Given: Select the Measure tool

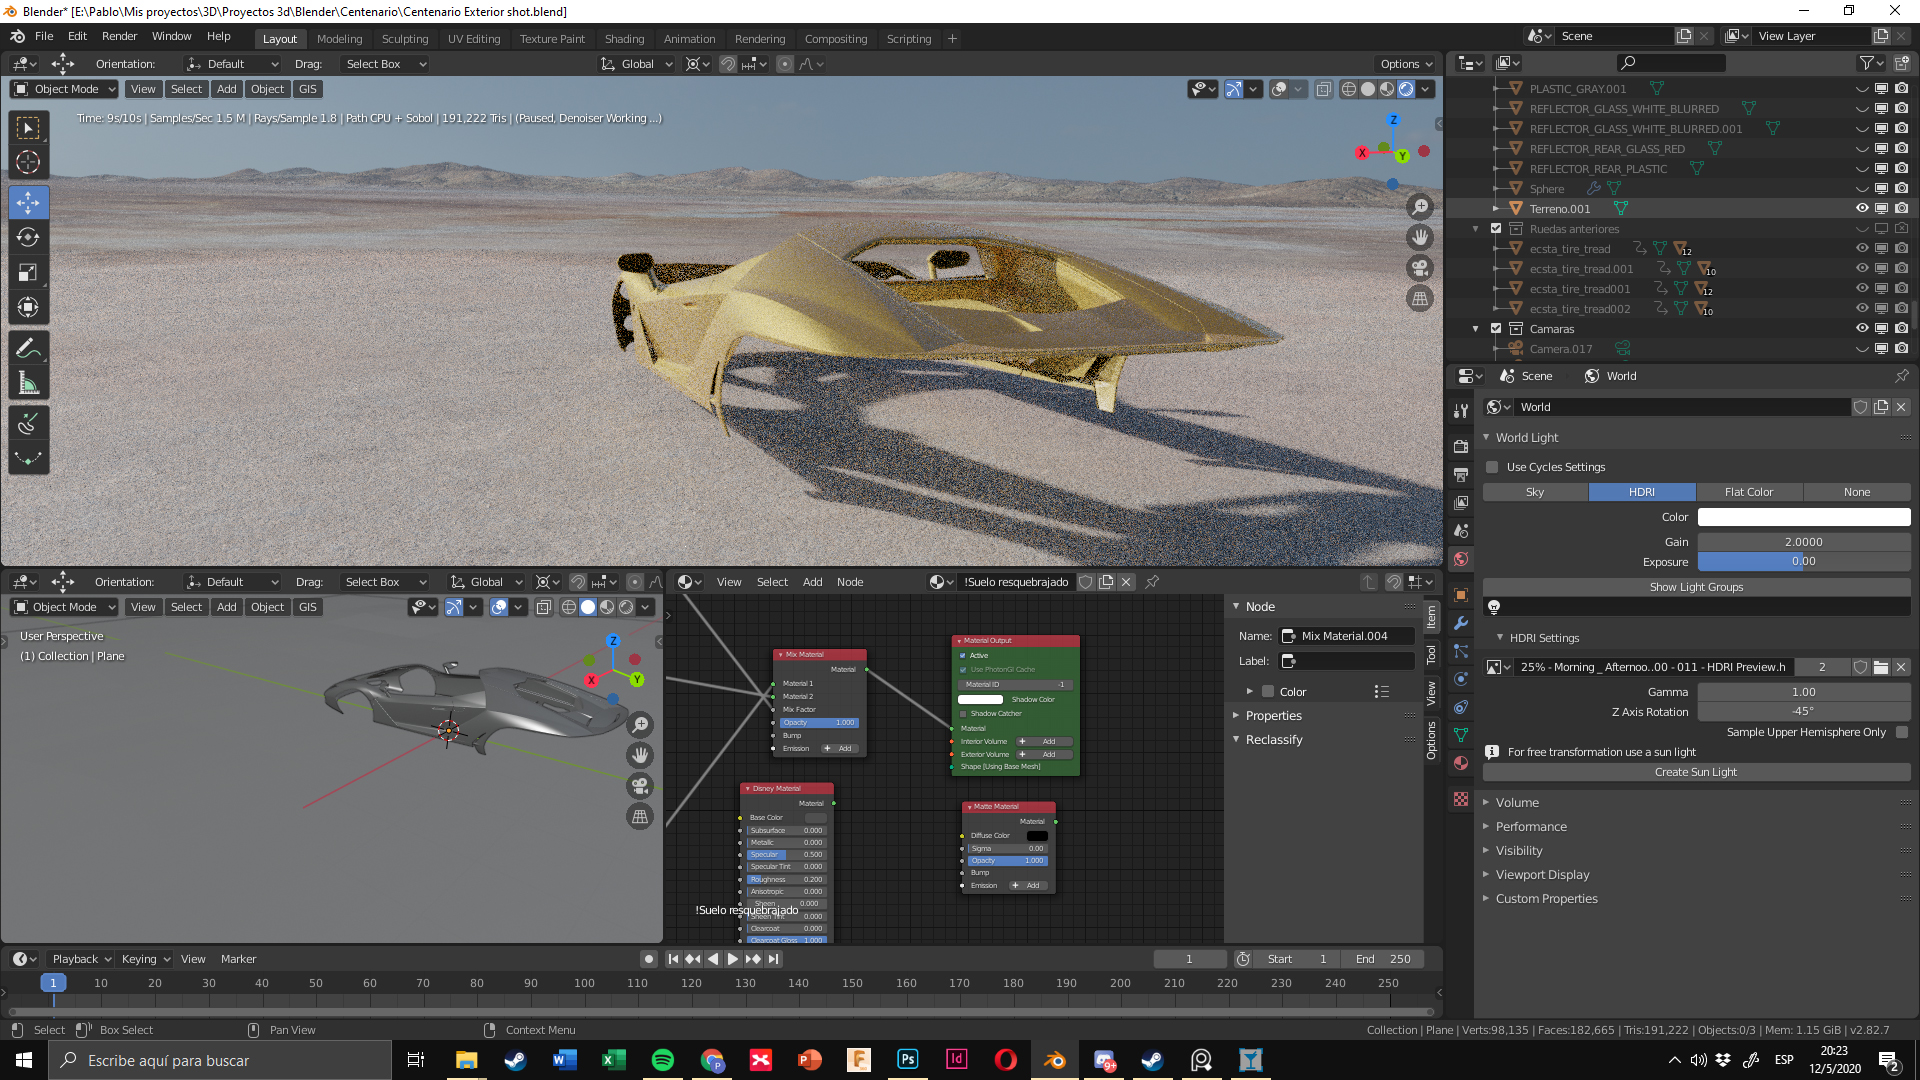Looking at the screenshot, I should click(x=28, y=383).
